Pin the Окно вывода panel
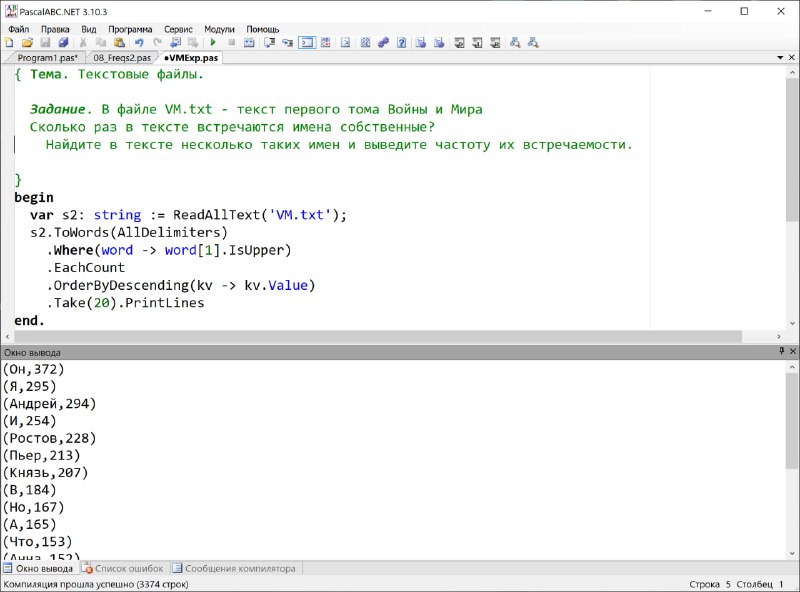The image size is (800, 592). tap(781, 351)
